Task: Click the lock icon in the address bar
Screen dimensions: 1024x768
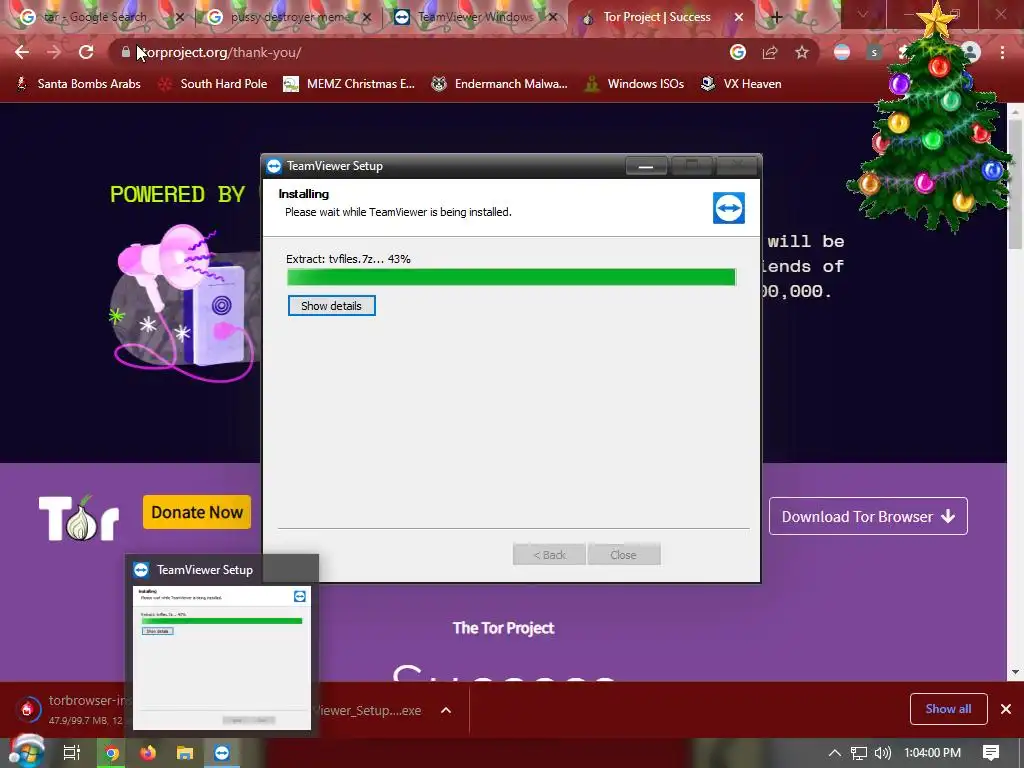Action: tap(126, 52)
